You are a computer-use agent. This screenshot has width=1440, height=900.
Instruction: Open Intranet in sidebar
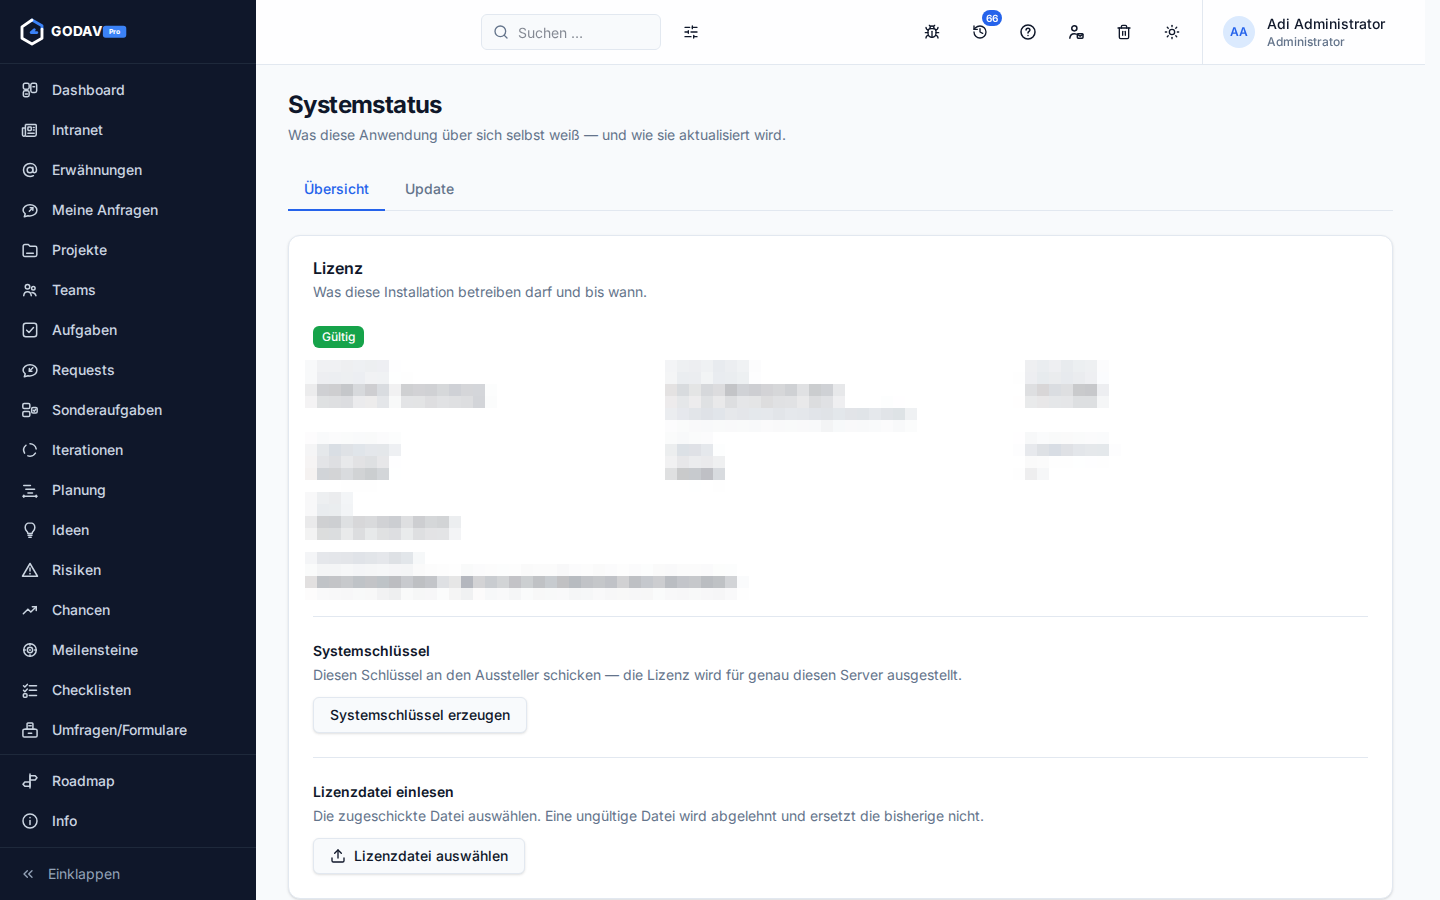coord(128,130)
